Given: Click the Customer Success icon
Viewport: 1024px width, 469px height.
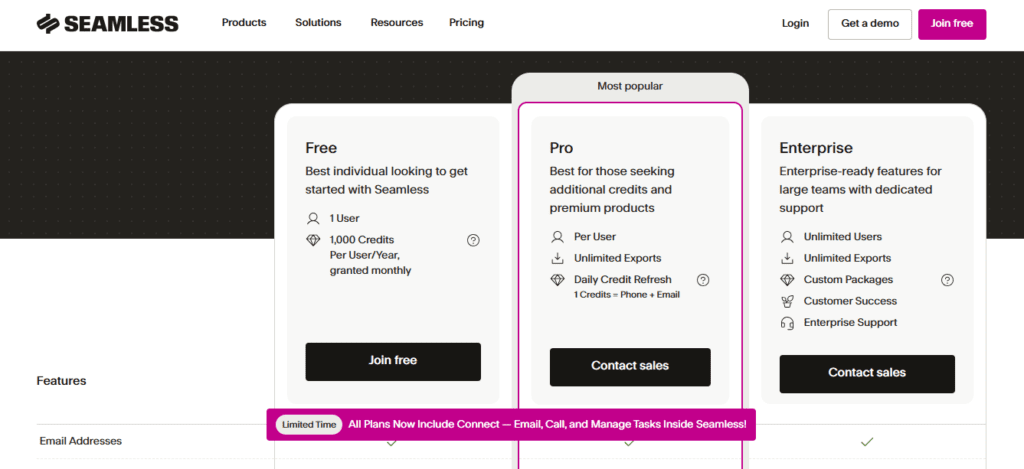Looking at the screenshot, I should [x=787, y=301].
